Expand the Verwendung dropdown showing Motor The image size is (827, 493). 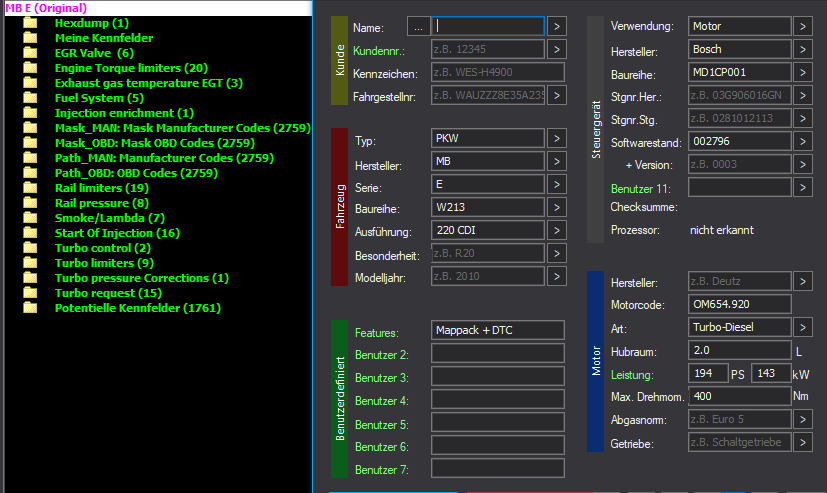(x=803, y=26)
